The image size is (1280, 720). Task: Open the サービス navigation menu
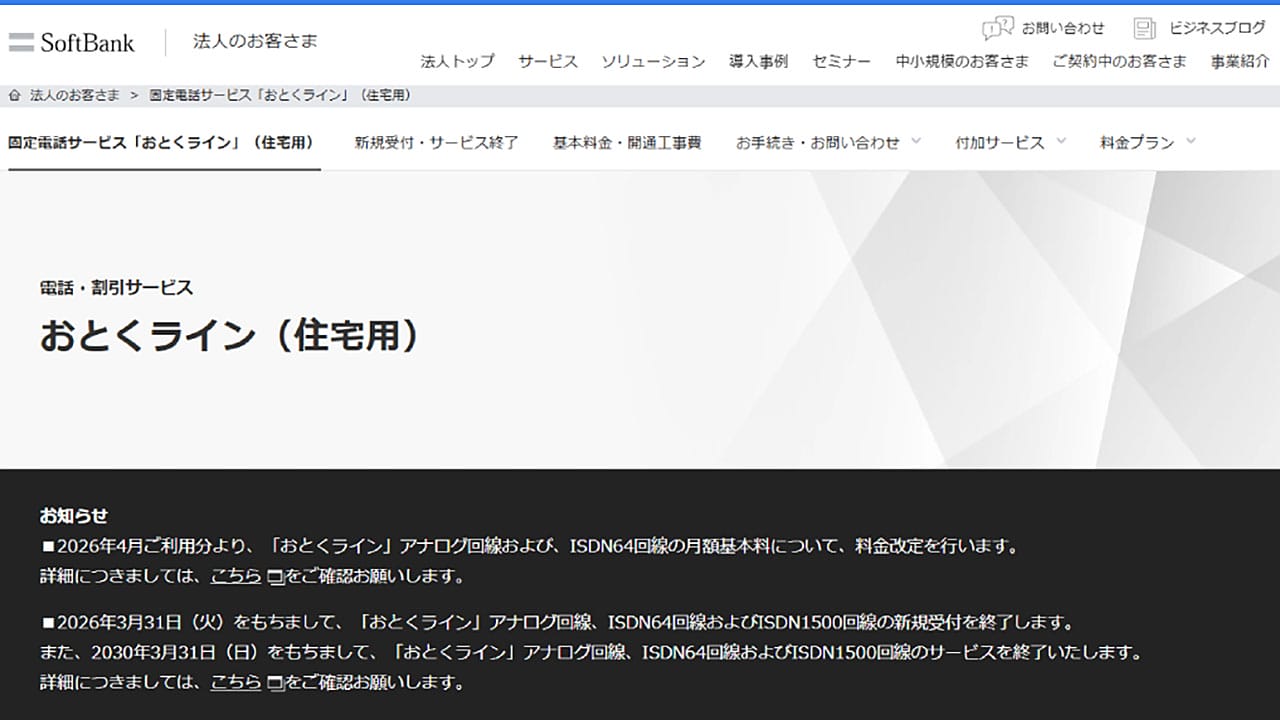tap(547, 61)
